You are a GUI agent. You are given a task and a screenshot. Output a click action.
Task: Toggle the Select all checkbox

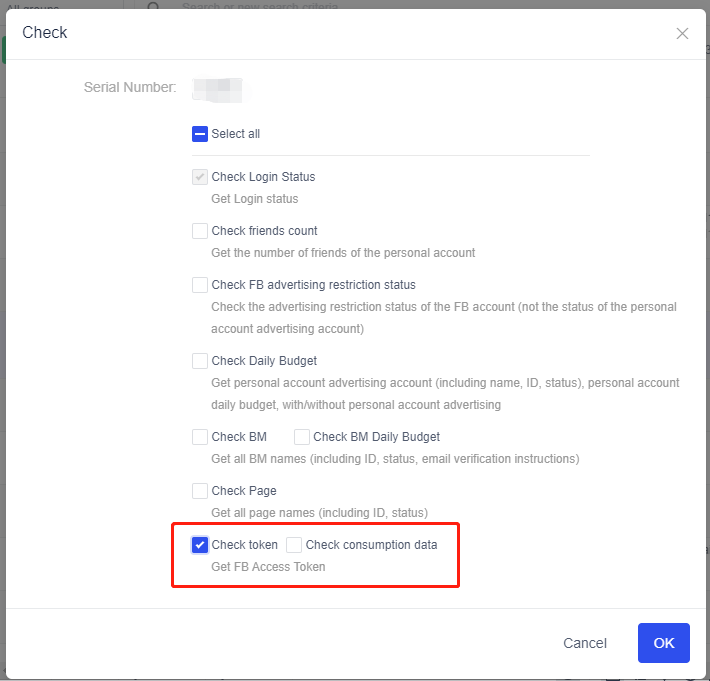coord(200,134)
